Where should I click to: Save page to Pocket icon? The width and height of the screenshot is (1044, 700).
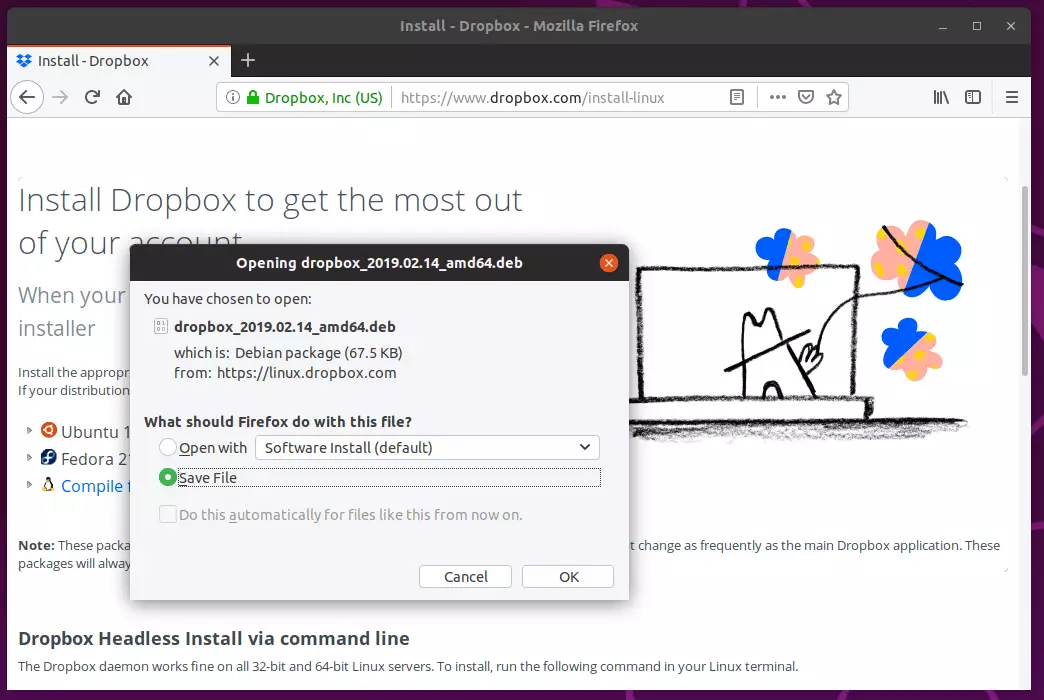tap(806, 97)
